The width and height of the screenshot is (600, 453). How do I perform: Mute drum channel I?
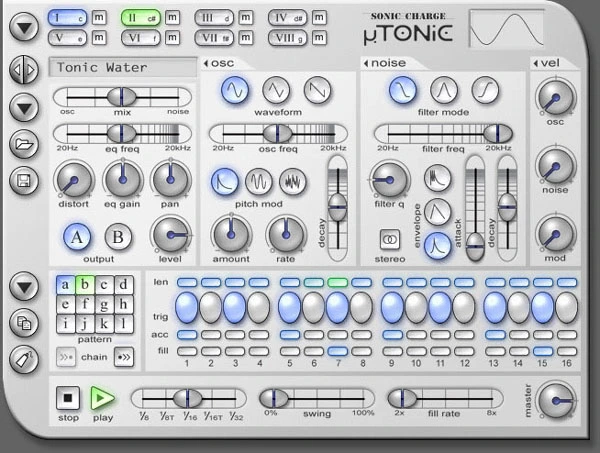98,18
